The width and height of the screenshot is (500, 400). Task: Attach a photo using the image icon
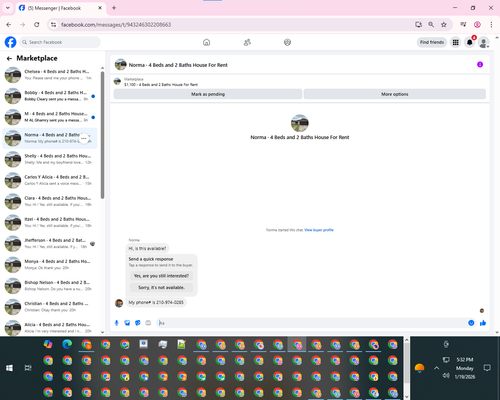tap(127, 323)
